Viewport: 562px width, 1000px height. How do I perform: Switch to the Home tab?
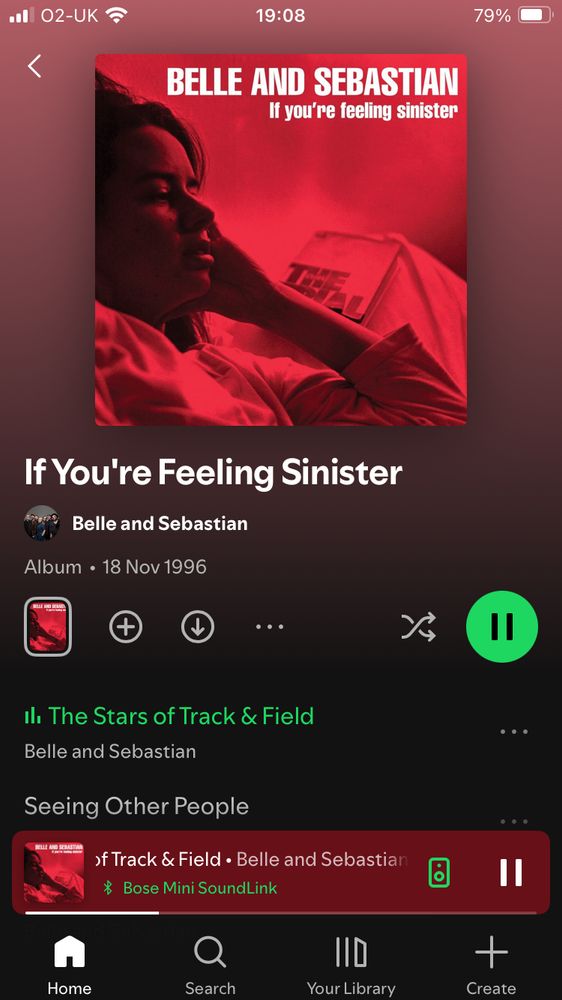point(69,964)
